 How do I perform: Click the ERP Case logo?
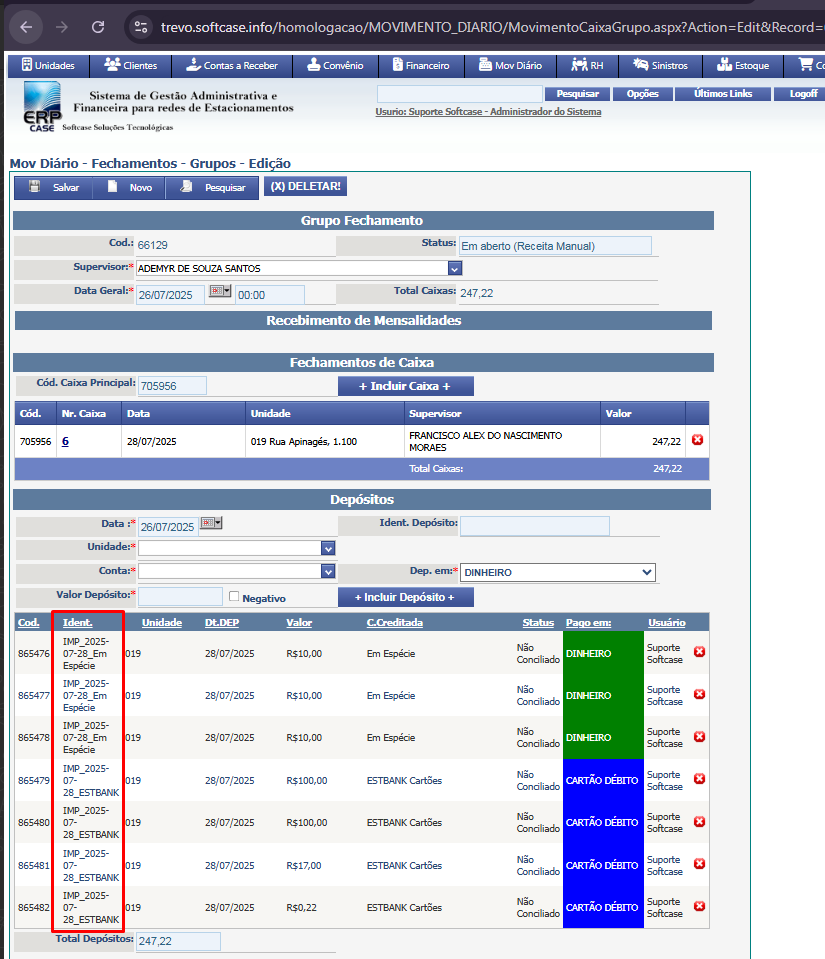[x=42, y=106]
